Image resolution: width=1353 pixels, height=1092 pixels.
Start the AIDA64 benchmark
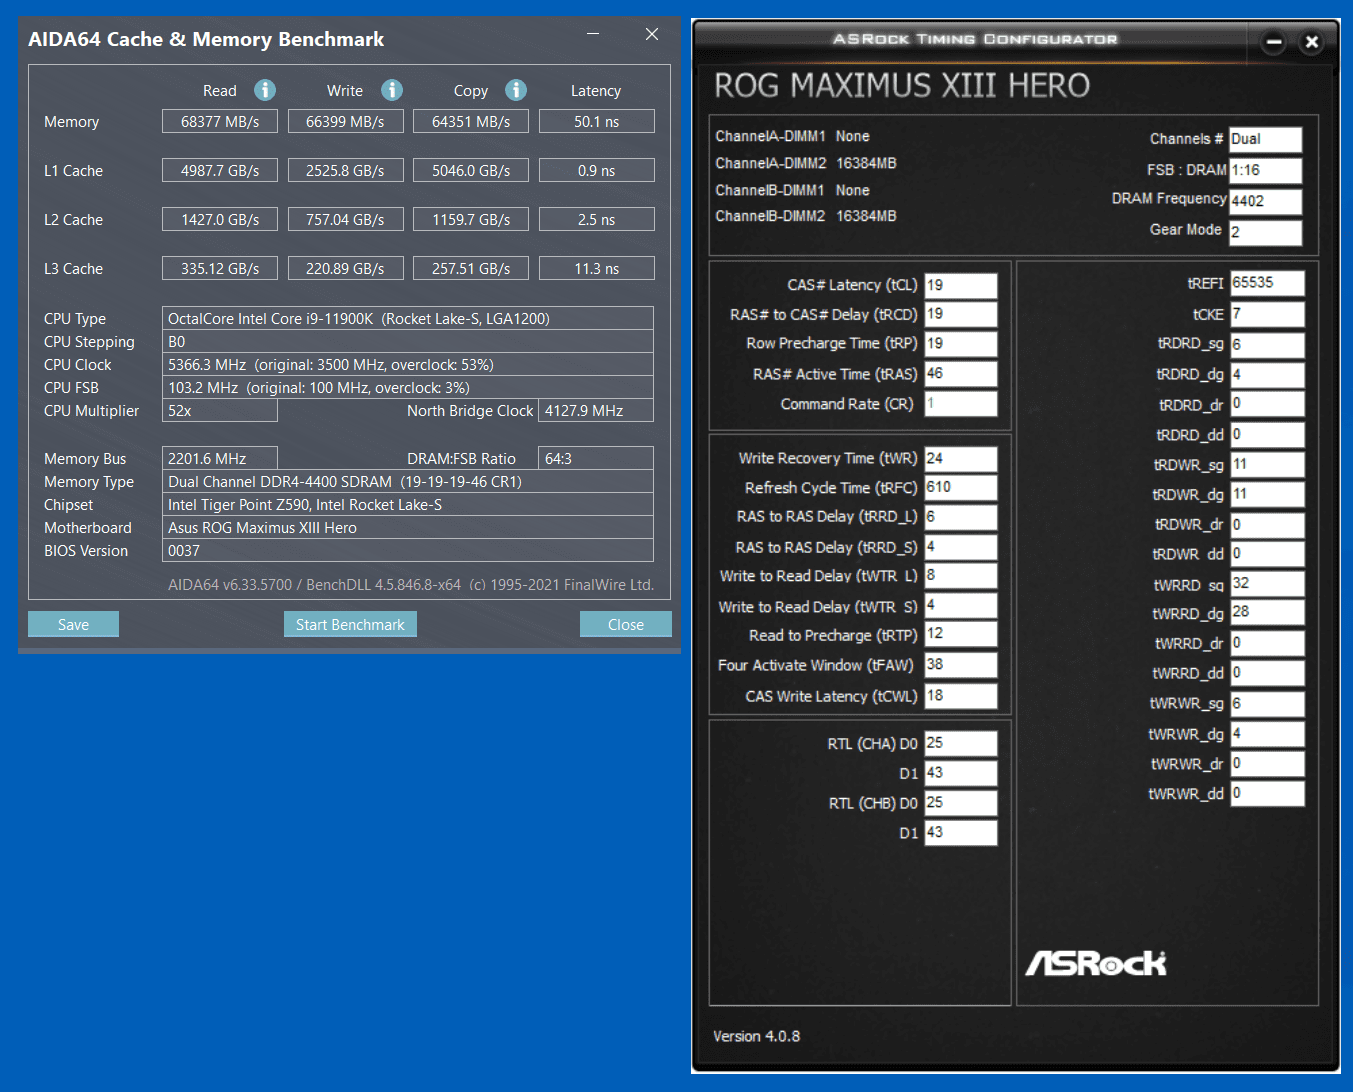[350, 624]
